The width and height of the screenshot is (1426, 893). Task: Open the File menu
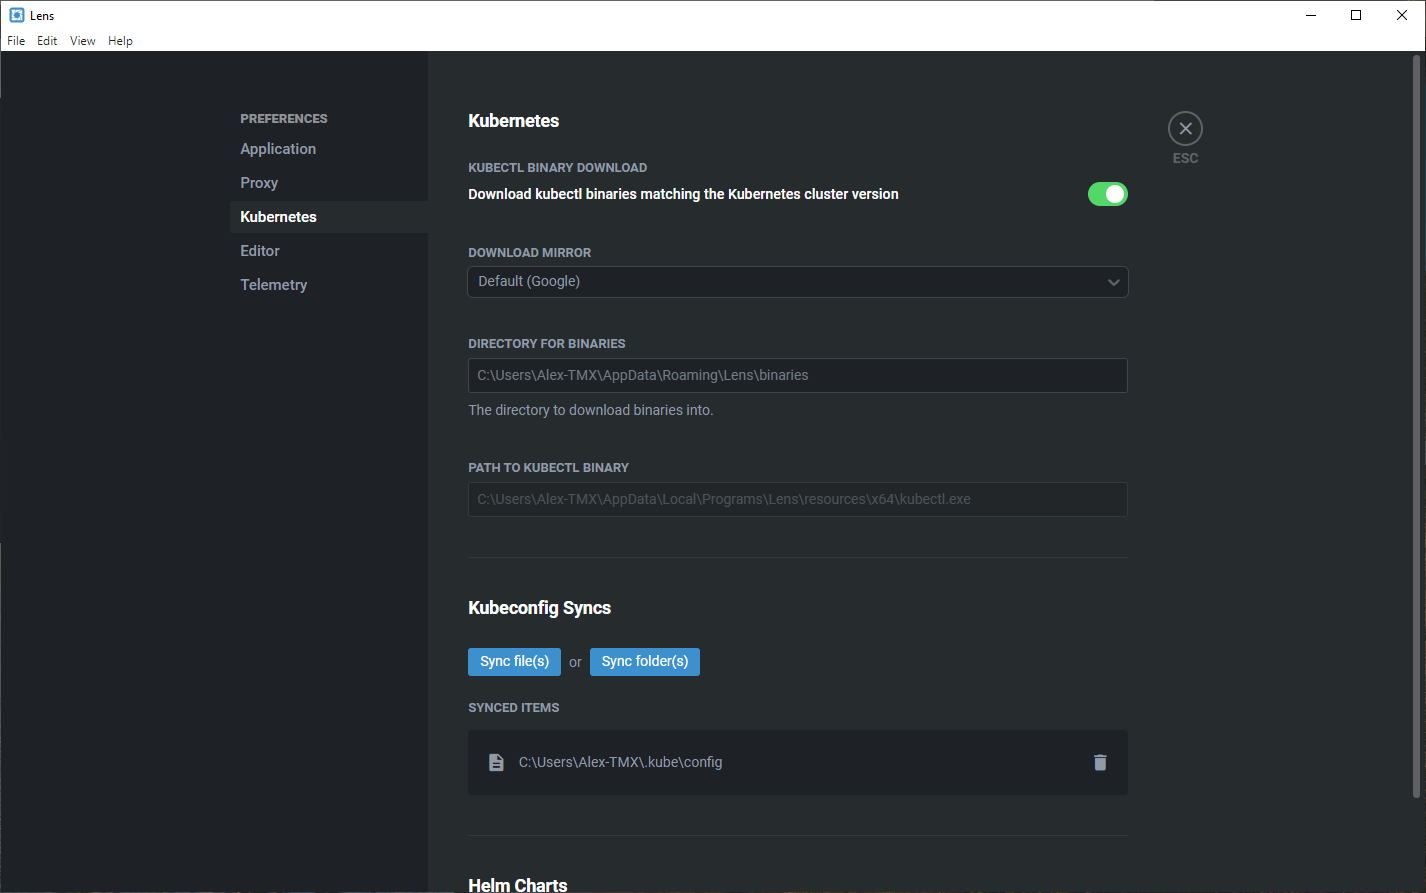[16, 41]
